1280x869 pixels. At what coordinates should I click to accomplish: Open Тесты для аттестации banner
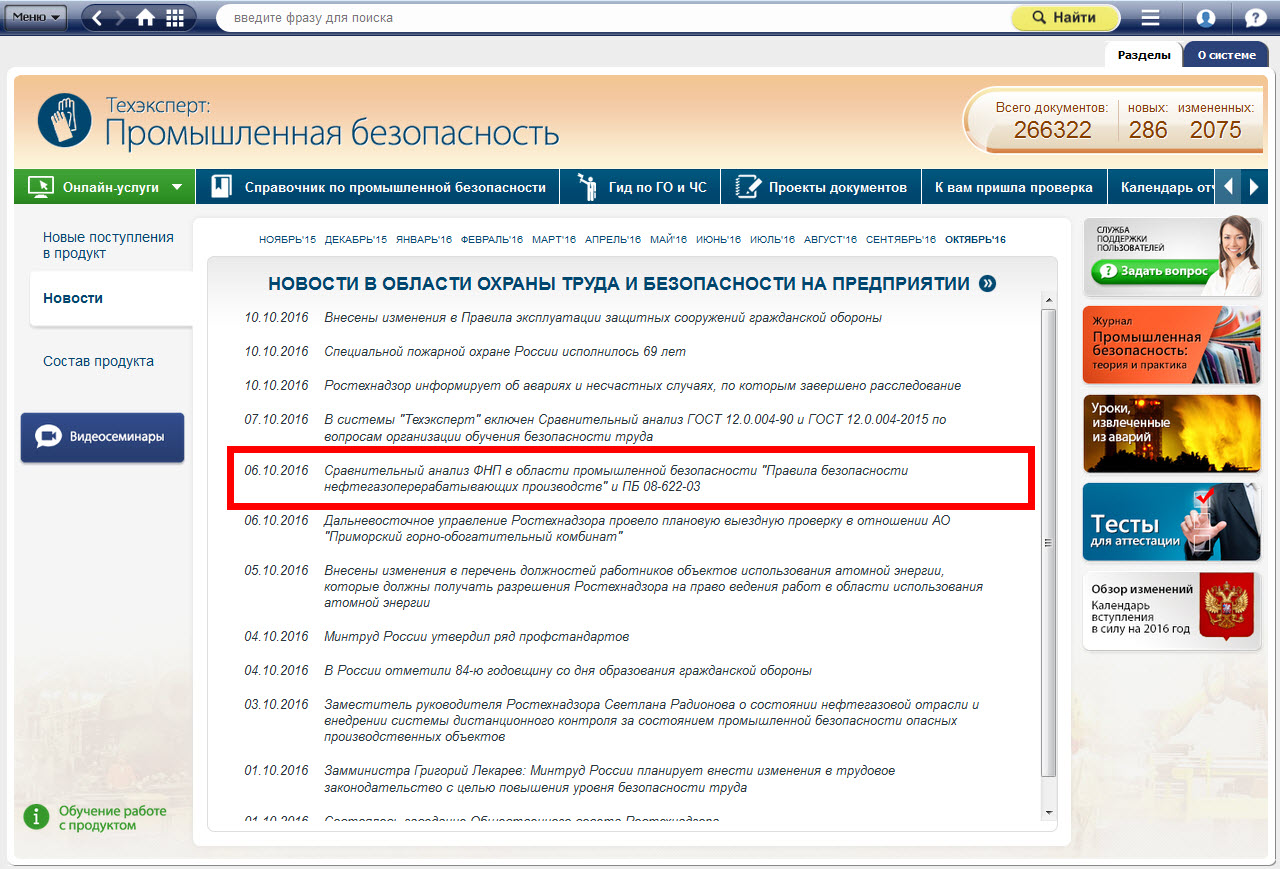pyautogui.click(x=1171, y=522)
